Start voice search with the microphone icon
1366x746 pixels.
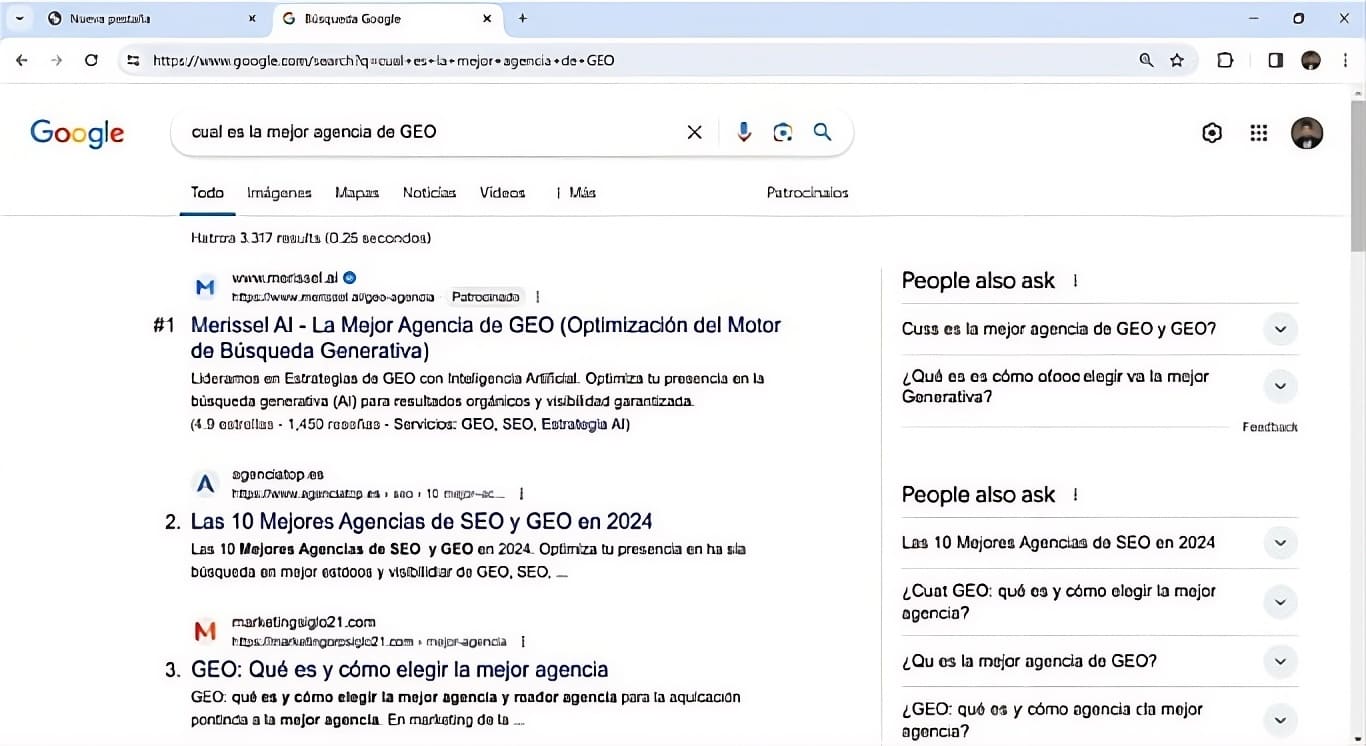(743, 132)
